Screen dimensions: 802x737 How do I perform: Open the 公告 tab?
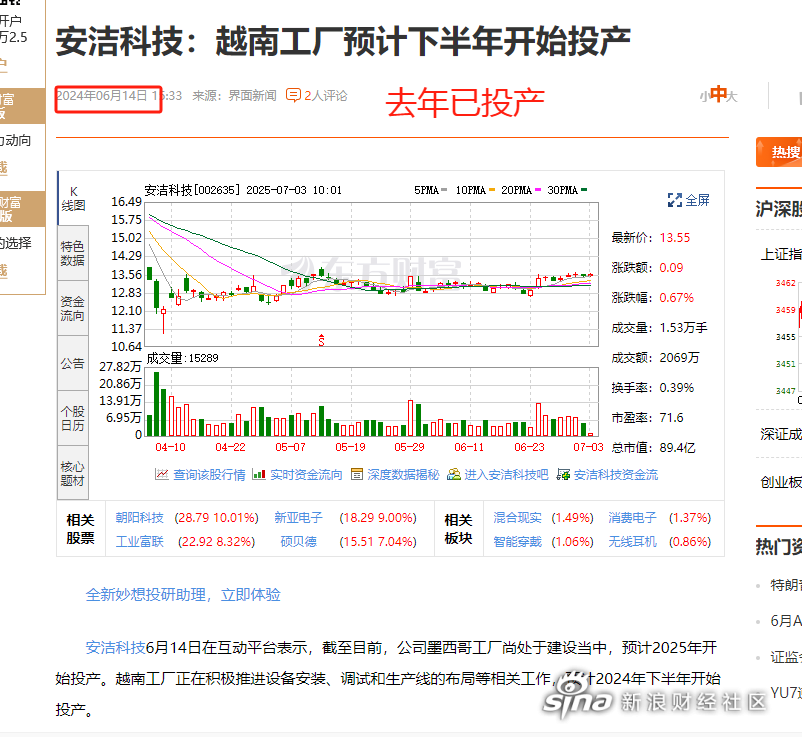pos(73,363)
